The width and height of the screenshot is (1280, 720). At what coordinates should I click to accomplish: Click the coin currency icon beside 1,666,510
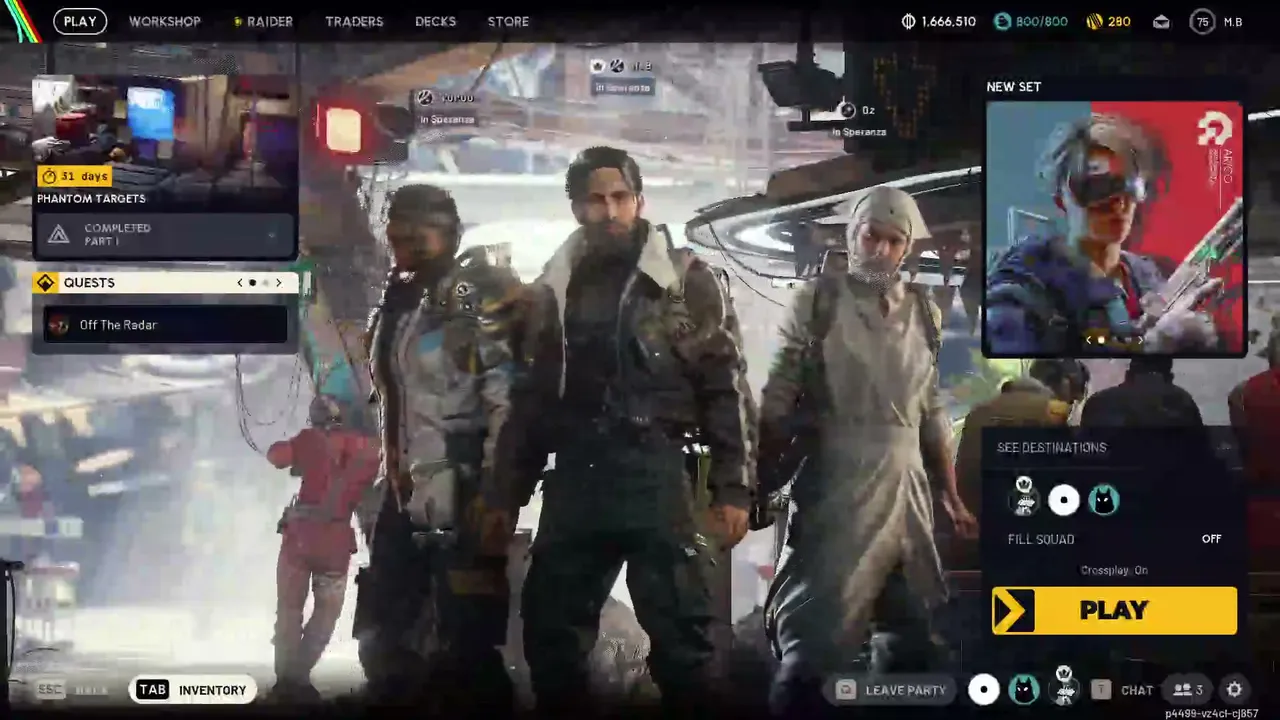[908, 21]
